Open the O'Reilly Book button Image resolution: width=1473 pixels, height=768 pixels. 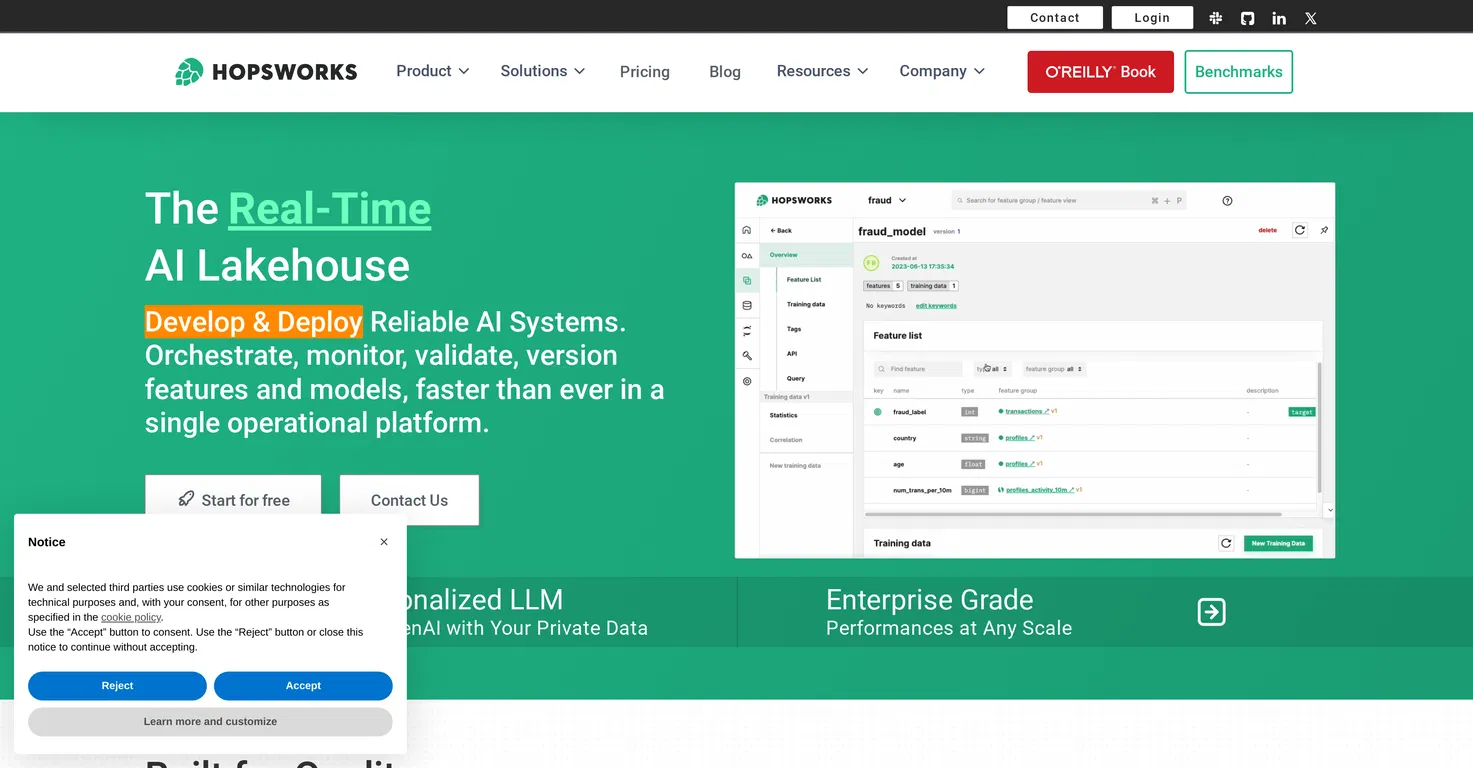1101,72
